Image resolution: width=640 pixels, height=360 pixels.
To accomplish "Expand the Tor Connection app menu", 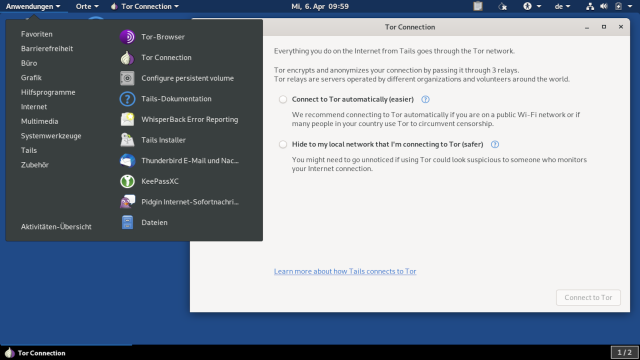I will click(x=145, y=6).
